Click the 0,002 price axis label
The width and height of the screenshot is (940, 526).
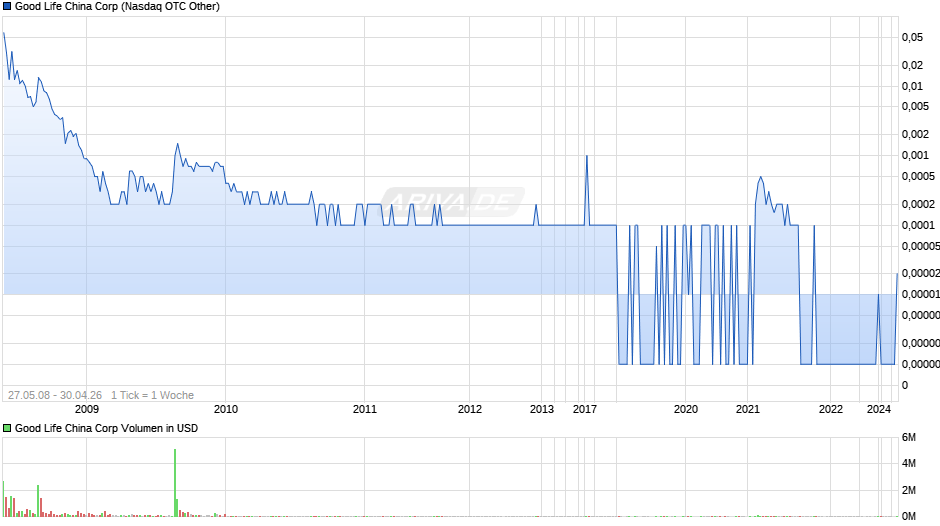pos(915,134)
